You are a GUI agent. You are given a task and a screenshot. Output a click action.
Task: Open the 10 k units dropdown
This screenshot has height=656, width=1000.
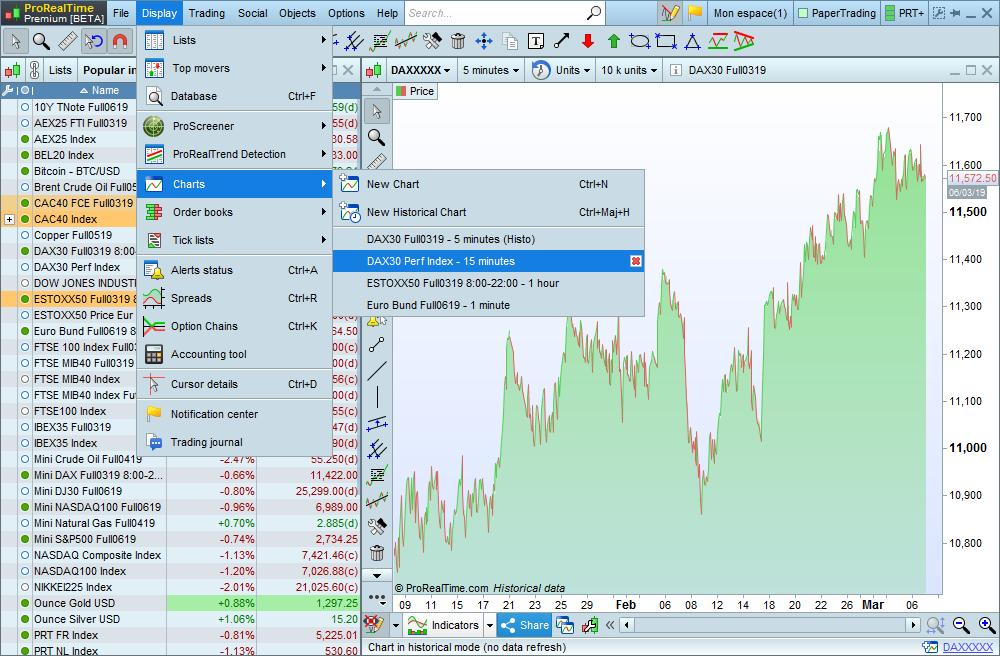[x=629, y=70]
